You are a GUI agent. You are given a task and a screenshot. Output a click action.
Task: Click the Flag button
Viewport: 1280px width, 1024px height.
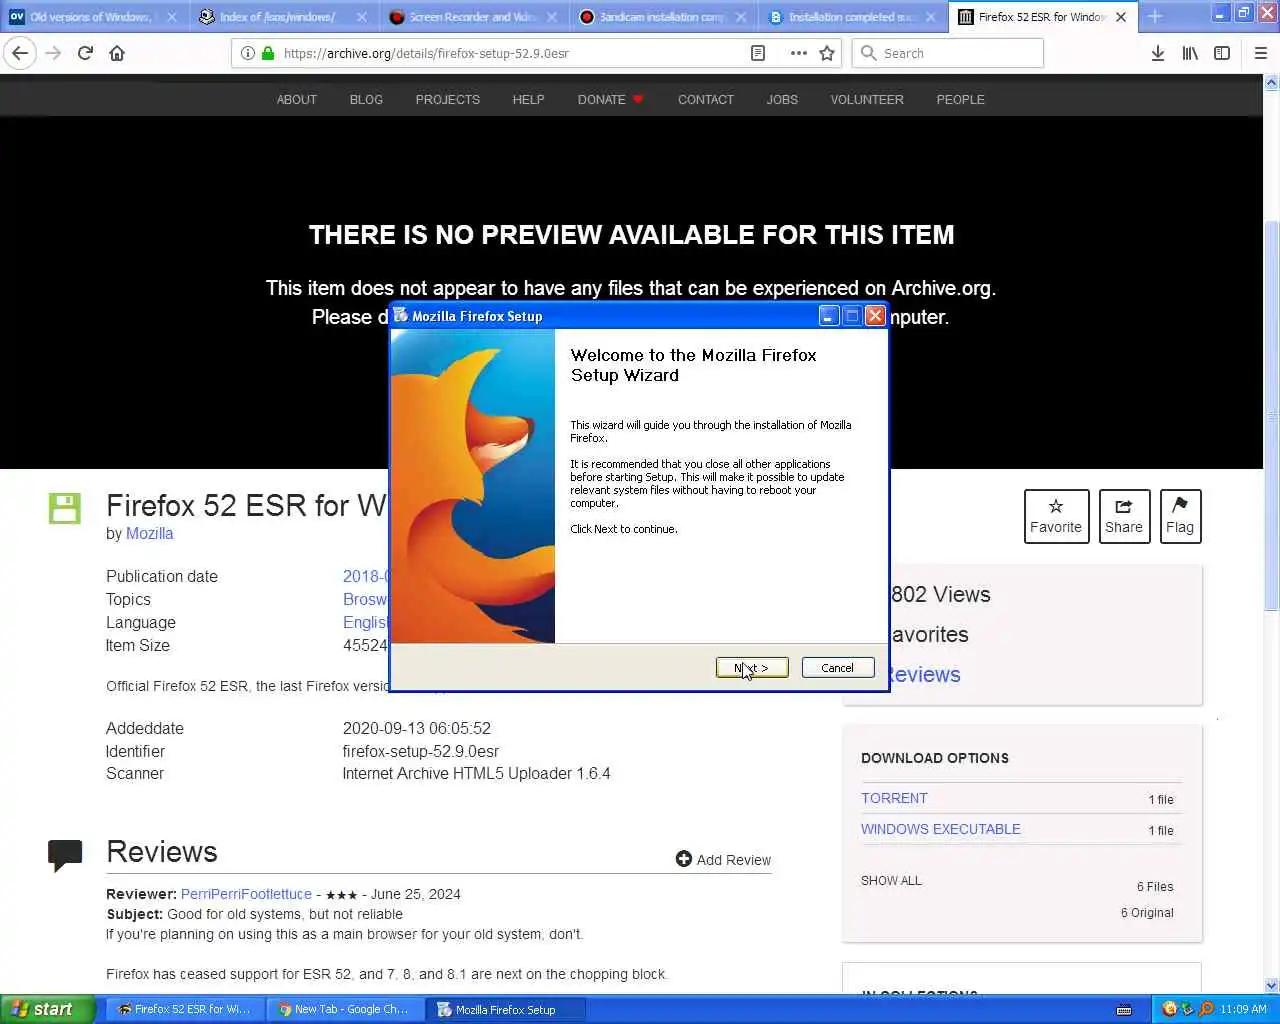1180,516
